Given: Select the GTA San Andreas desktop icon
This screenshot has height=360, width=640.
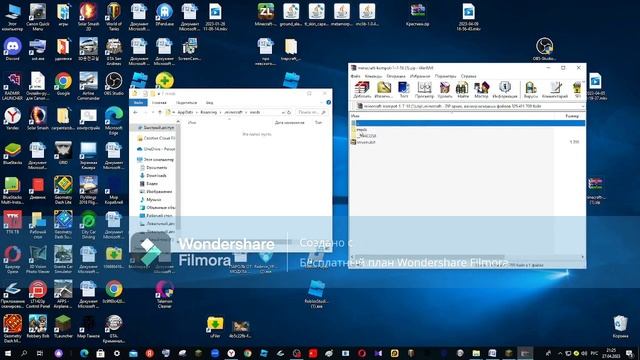Looking at the screenshot, I should (113, 51).
